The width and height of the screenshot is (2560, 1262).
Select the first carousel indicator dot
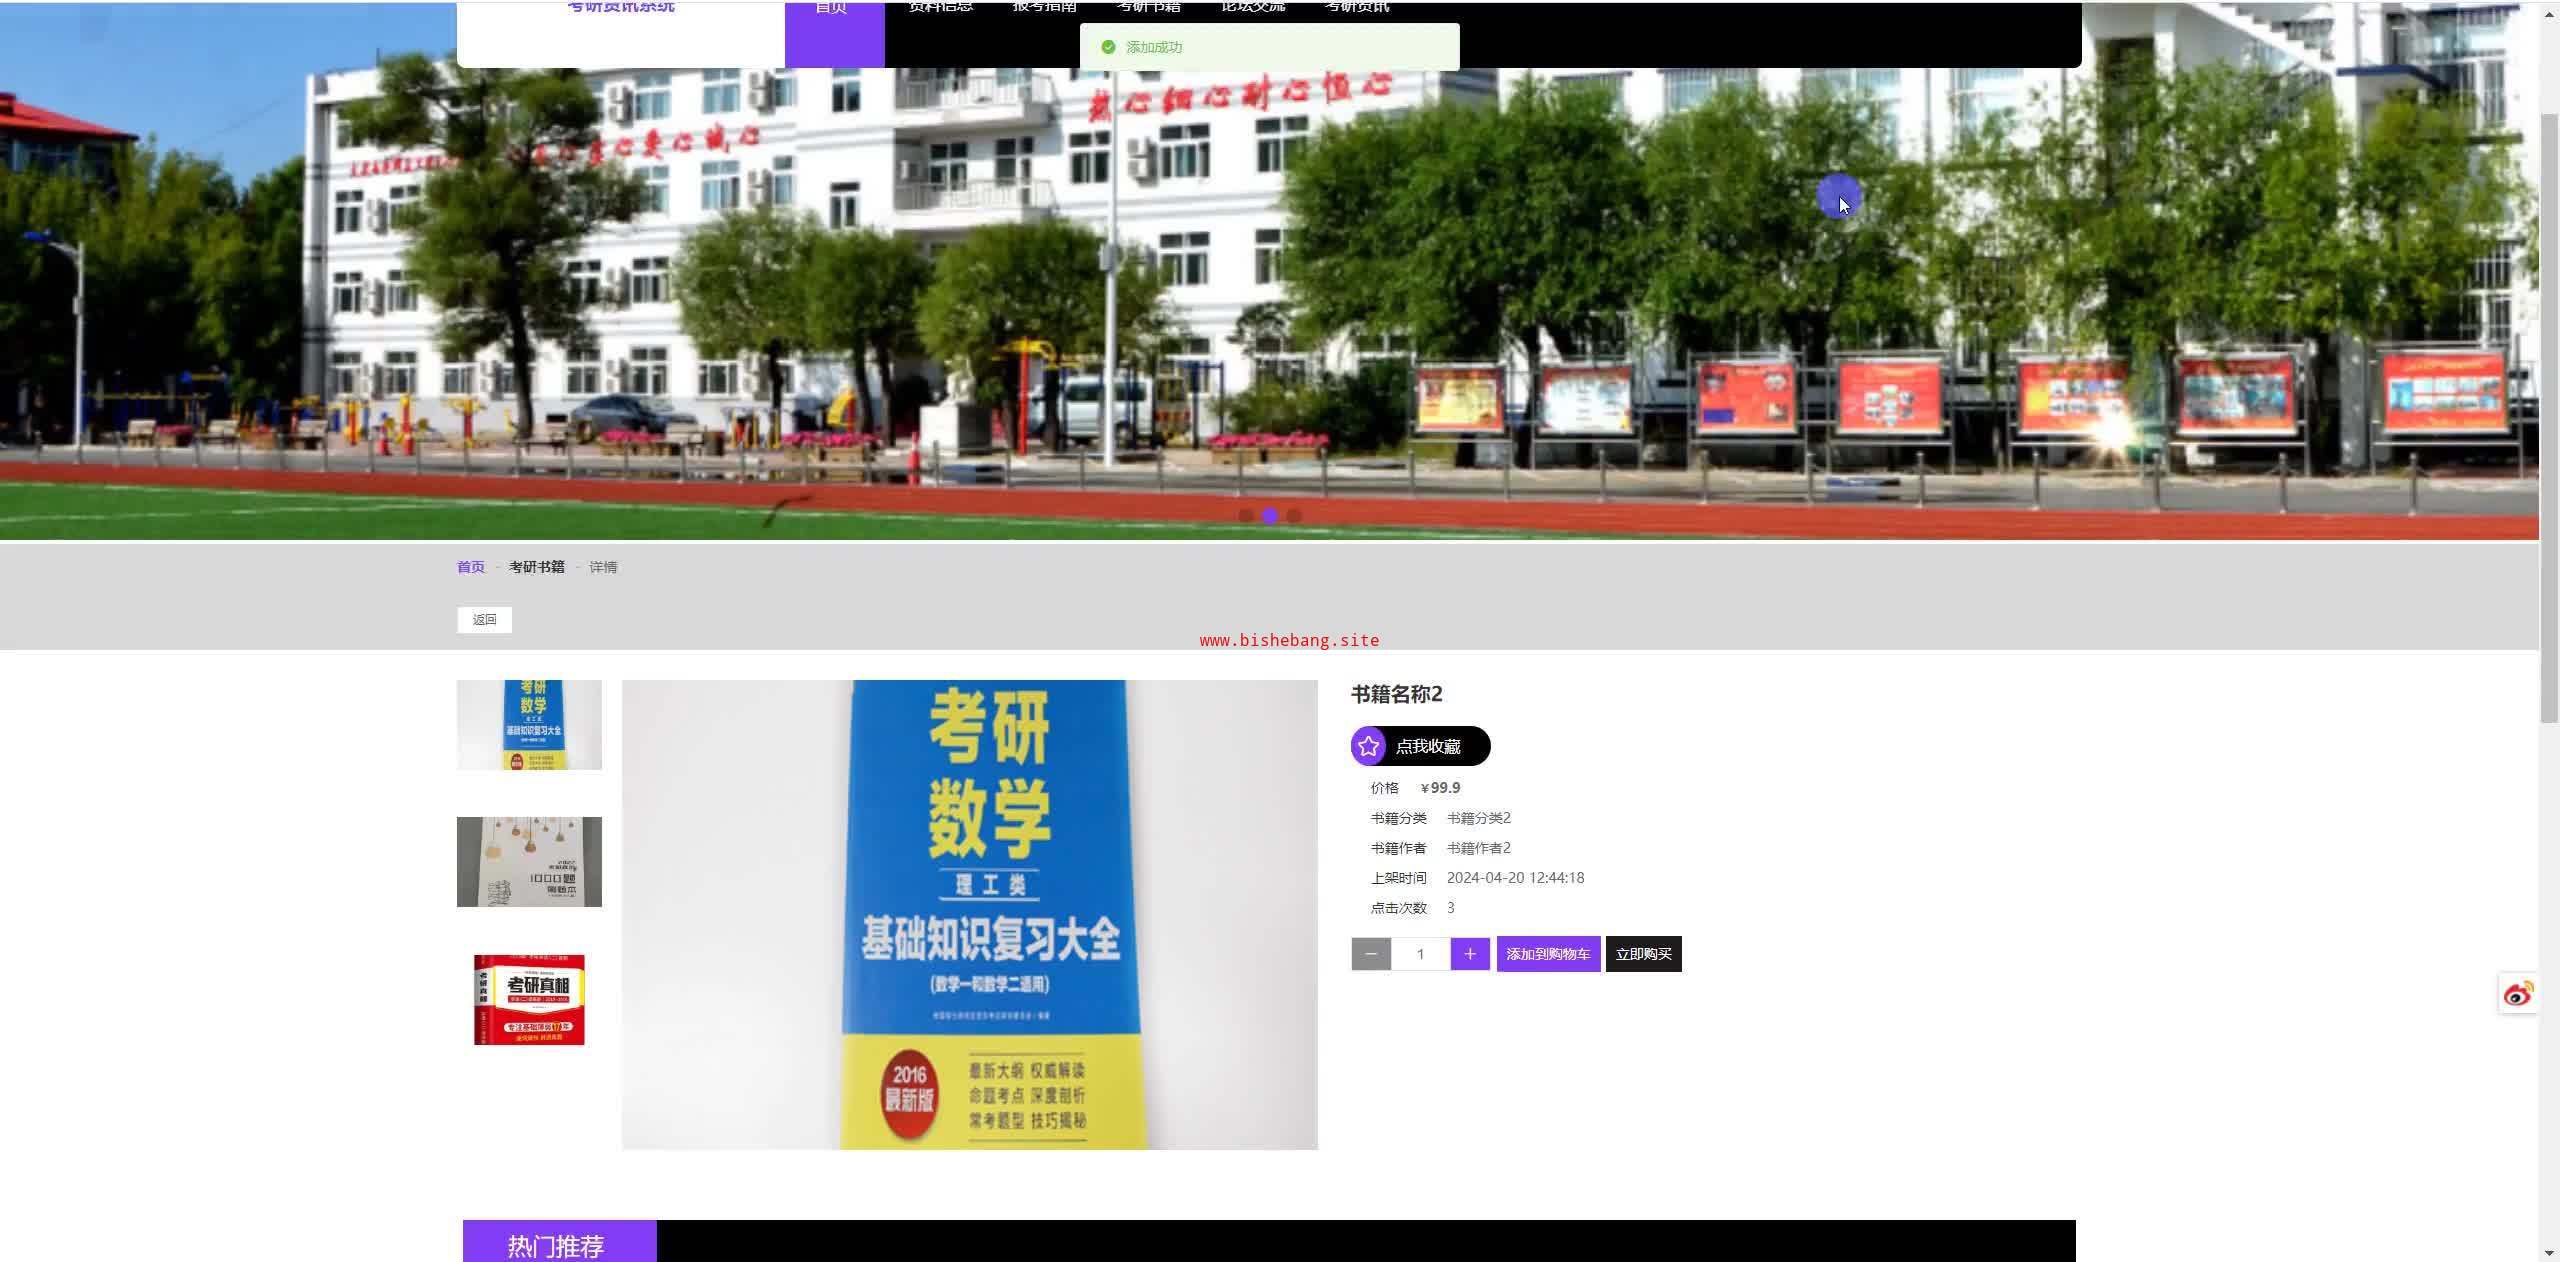point(1246,515)
